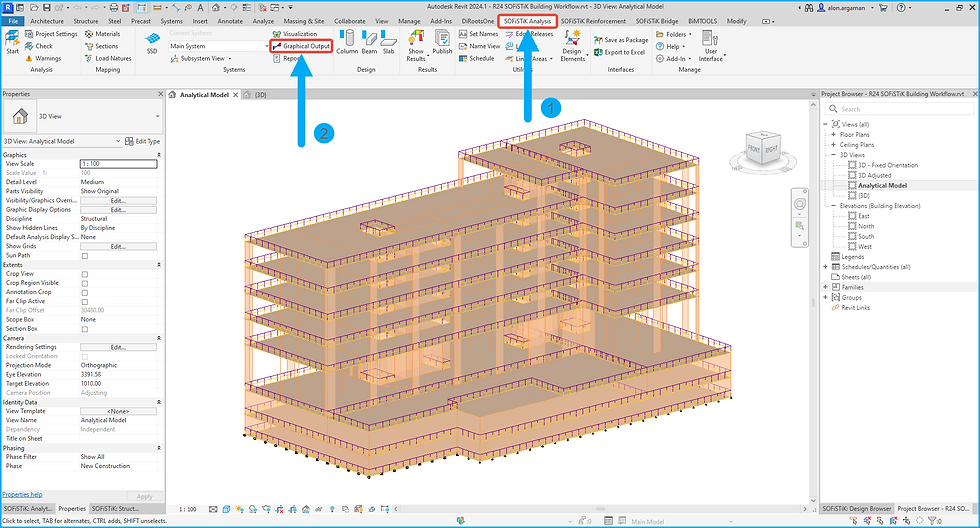
Task: Expand the Floor Plans tree node
Action: pyautogui.click(x=833, y=134)
